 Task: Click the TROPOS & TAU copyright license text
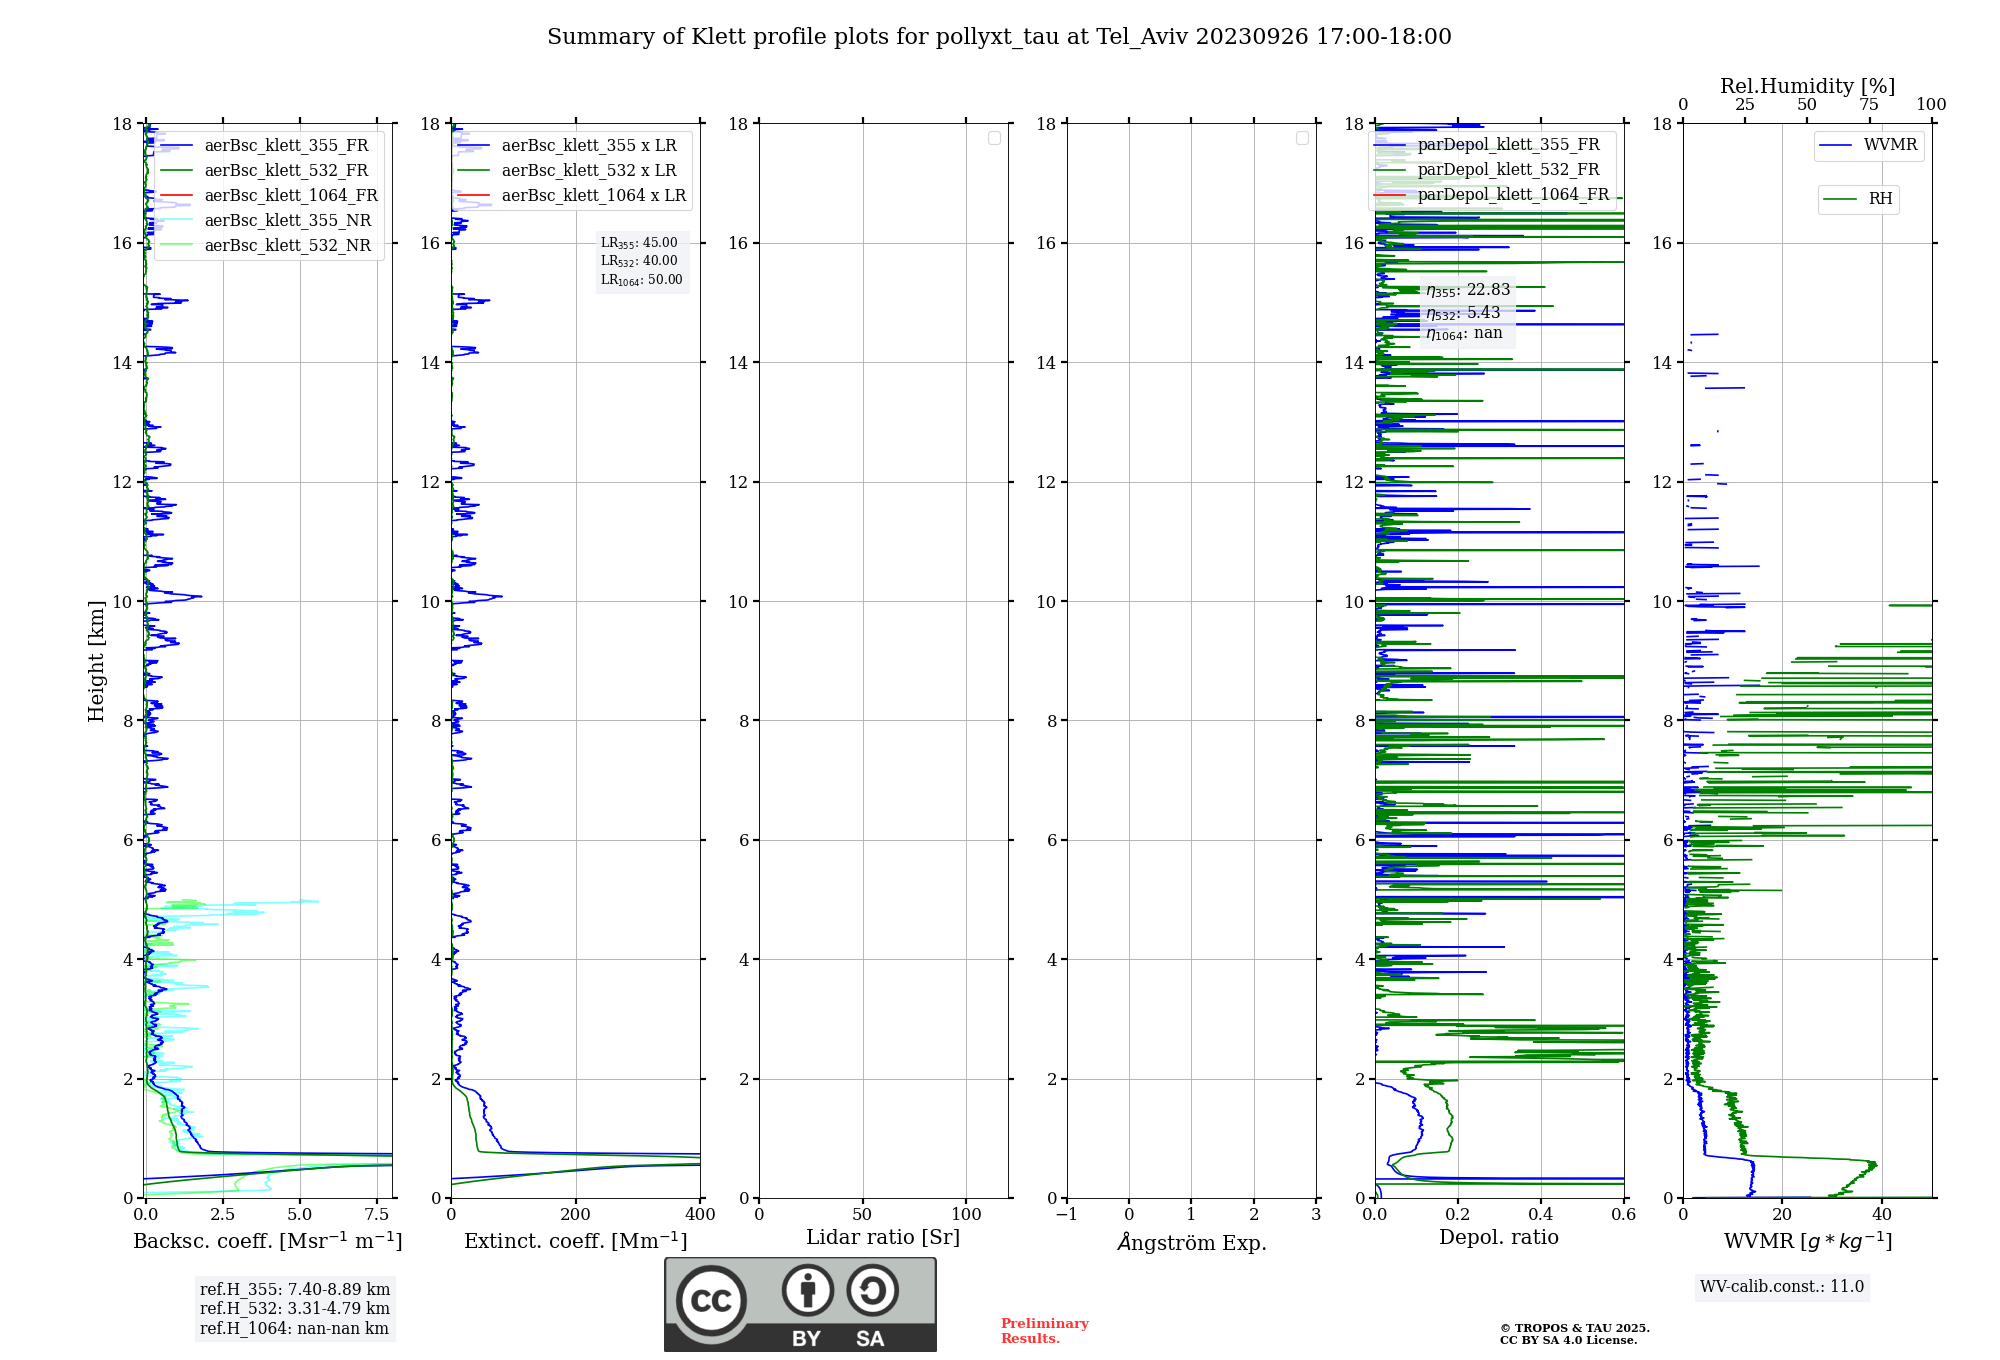(1574, 1334)
